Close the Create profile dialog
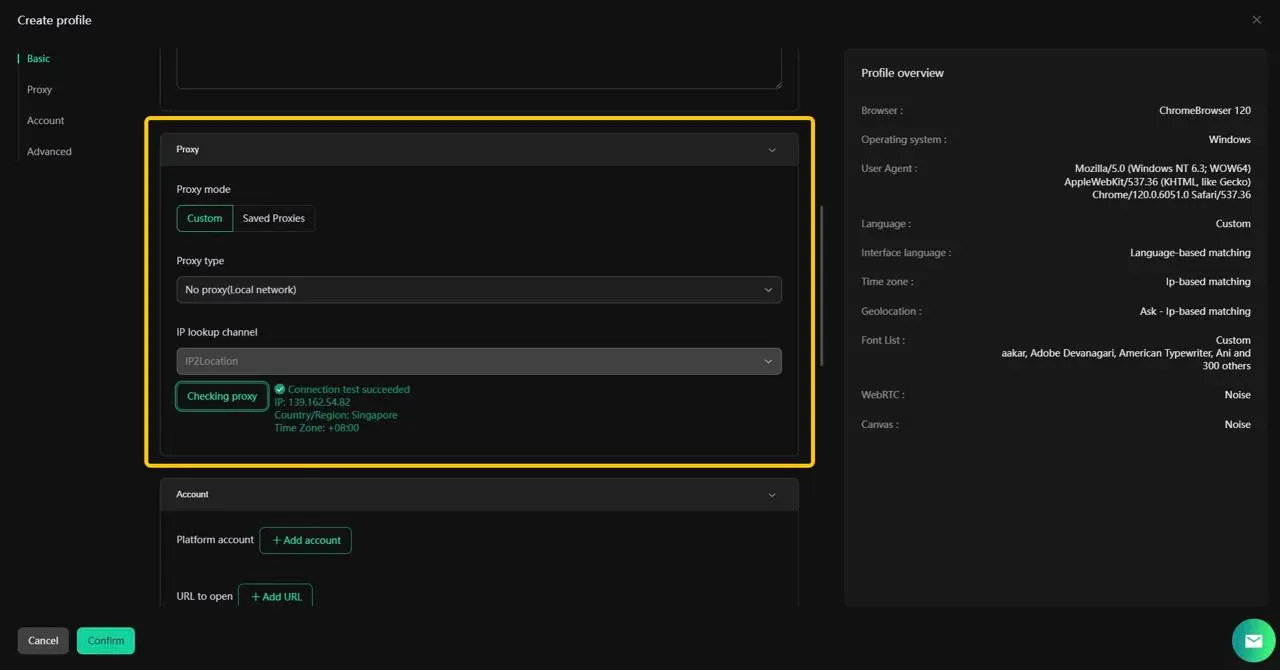The height and width of the screenshot is (670, 1280). 1256,19
